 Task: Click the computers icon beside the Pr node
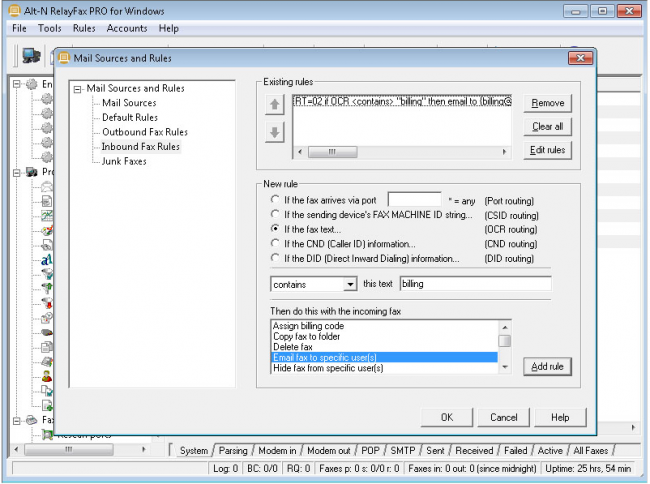tap(32, 172)
